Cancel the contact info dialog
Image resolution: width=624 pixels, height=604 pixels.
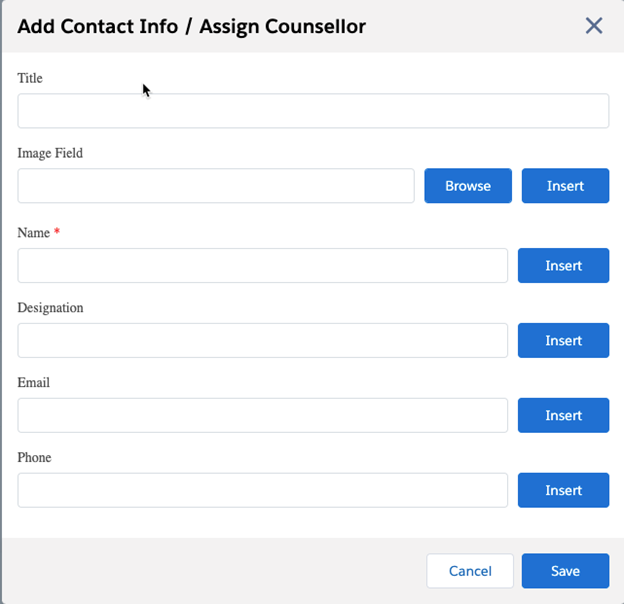pos(470,571)
